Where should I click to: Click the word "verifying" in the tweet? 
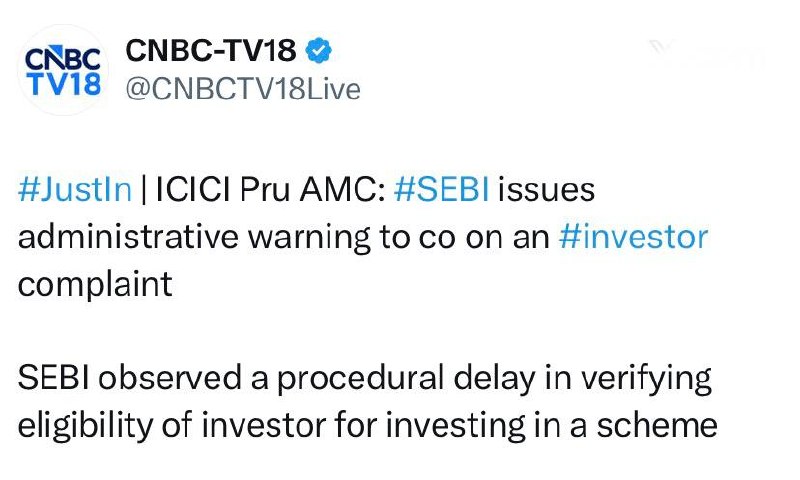(646, 380)
